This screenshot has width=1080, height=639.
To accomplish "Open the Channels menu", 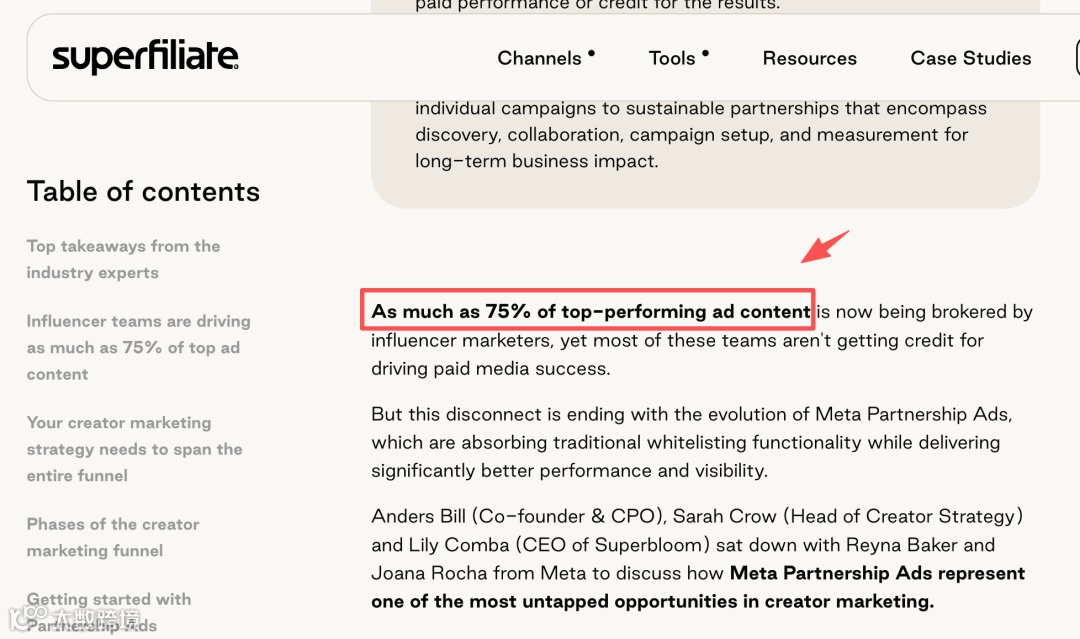I will pos(539,58).
